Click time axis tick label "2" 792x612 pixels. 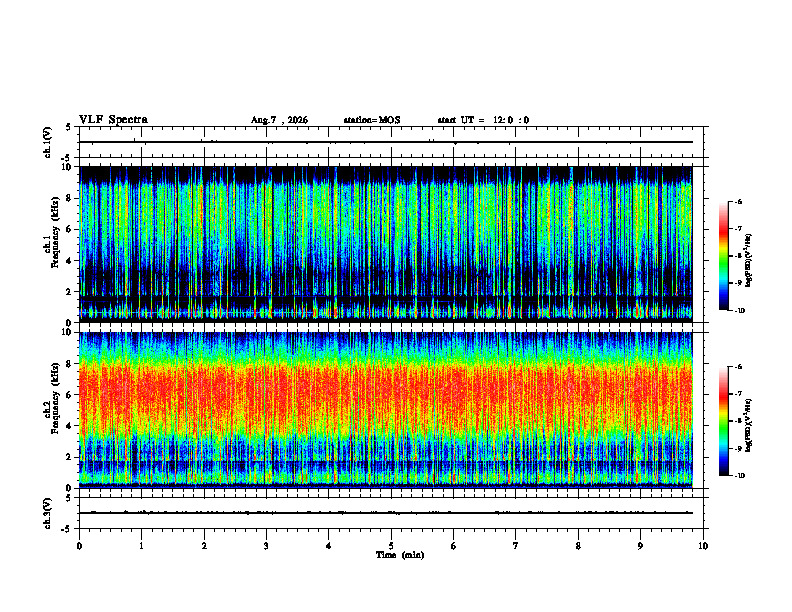point(204,546)
